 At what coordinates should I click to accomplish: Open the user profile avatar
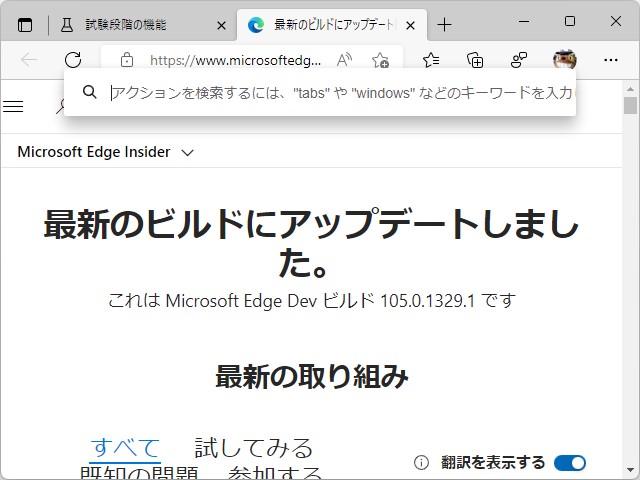coord(564,60)
